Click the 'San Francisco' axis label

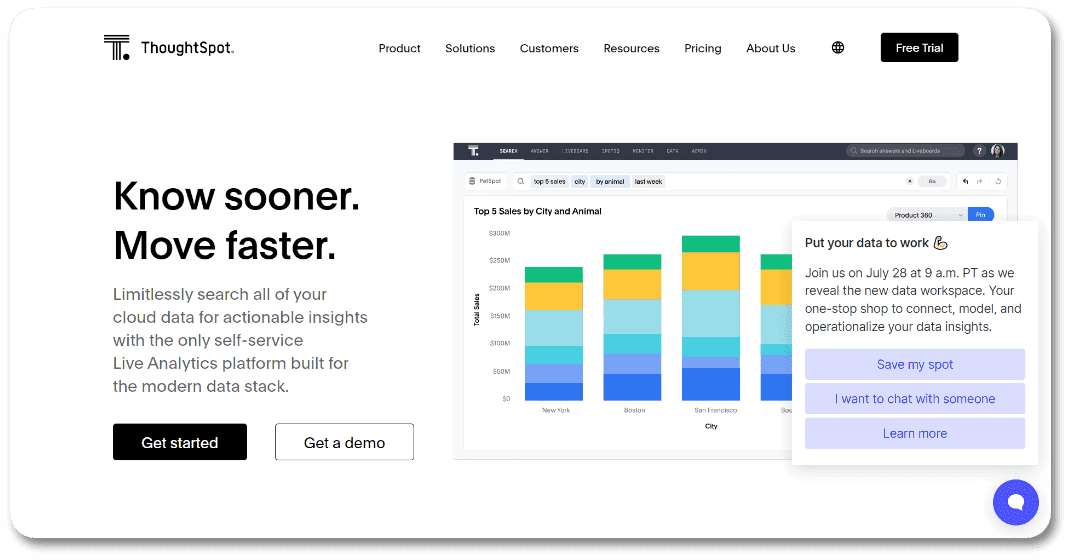click(715, 410)
